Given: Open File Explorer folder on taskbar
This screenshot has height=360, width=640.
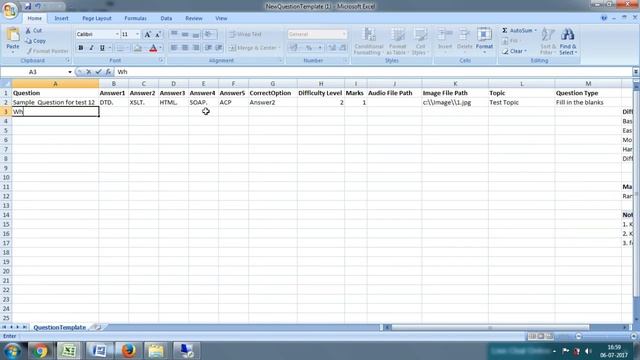Looking at the screenshot, I should click(x=156, y=351).
